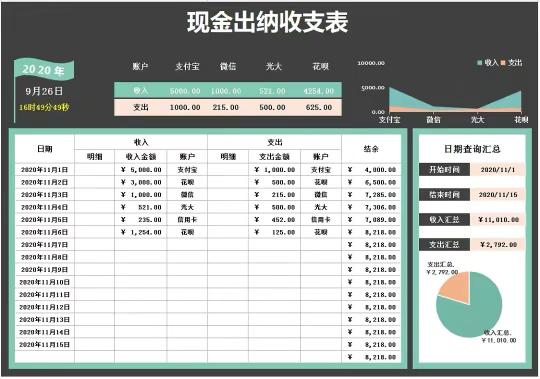Select balance ¥8,218.00 in 11月15日 row
Screen dimensions: 540x379
coord(372,345)
